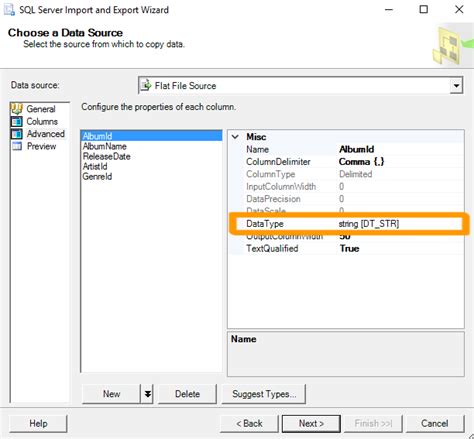The height and width of the screenshot is (439, 474).
Task: Go back with the Back button
Action: tap(249, 423)
